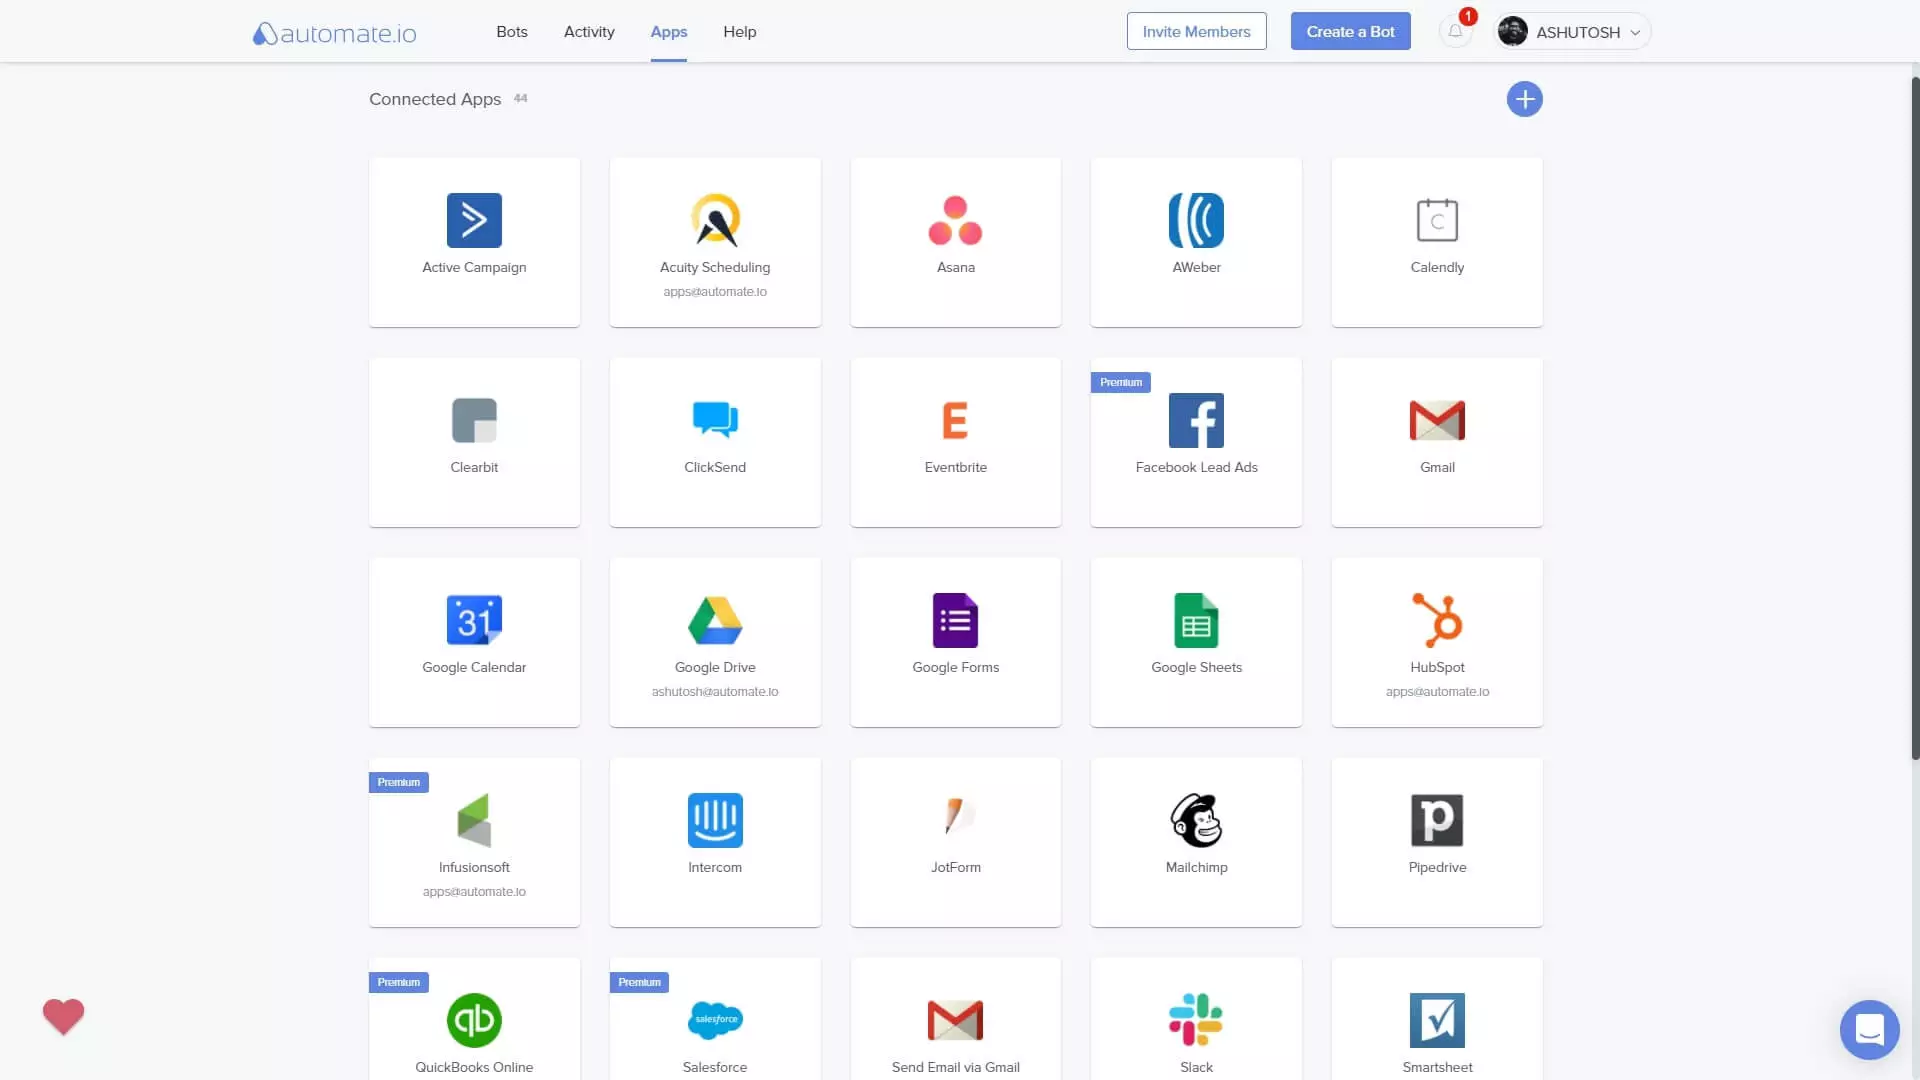1920x1080 pixels.
Task: Select the Activity menu tab
Action: (x=589, y=32)
